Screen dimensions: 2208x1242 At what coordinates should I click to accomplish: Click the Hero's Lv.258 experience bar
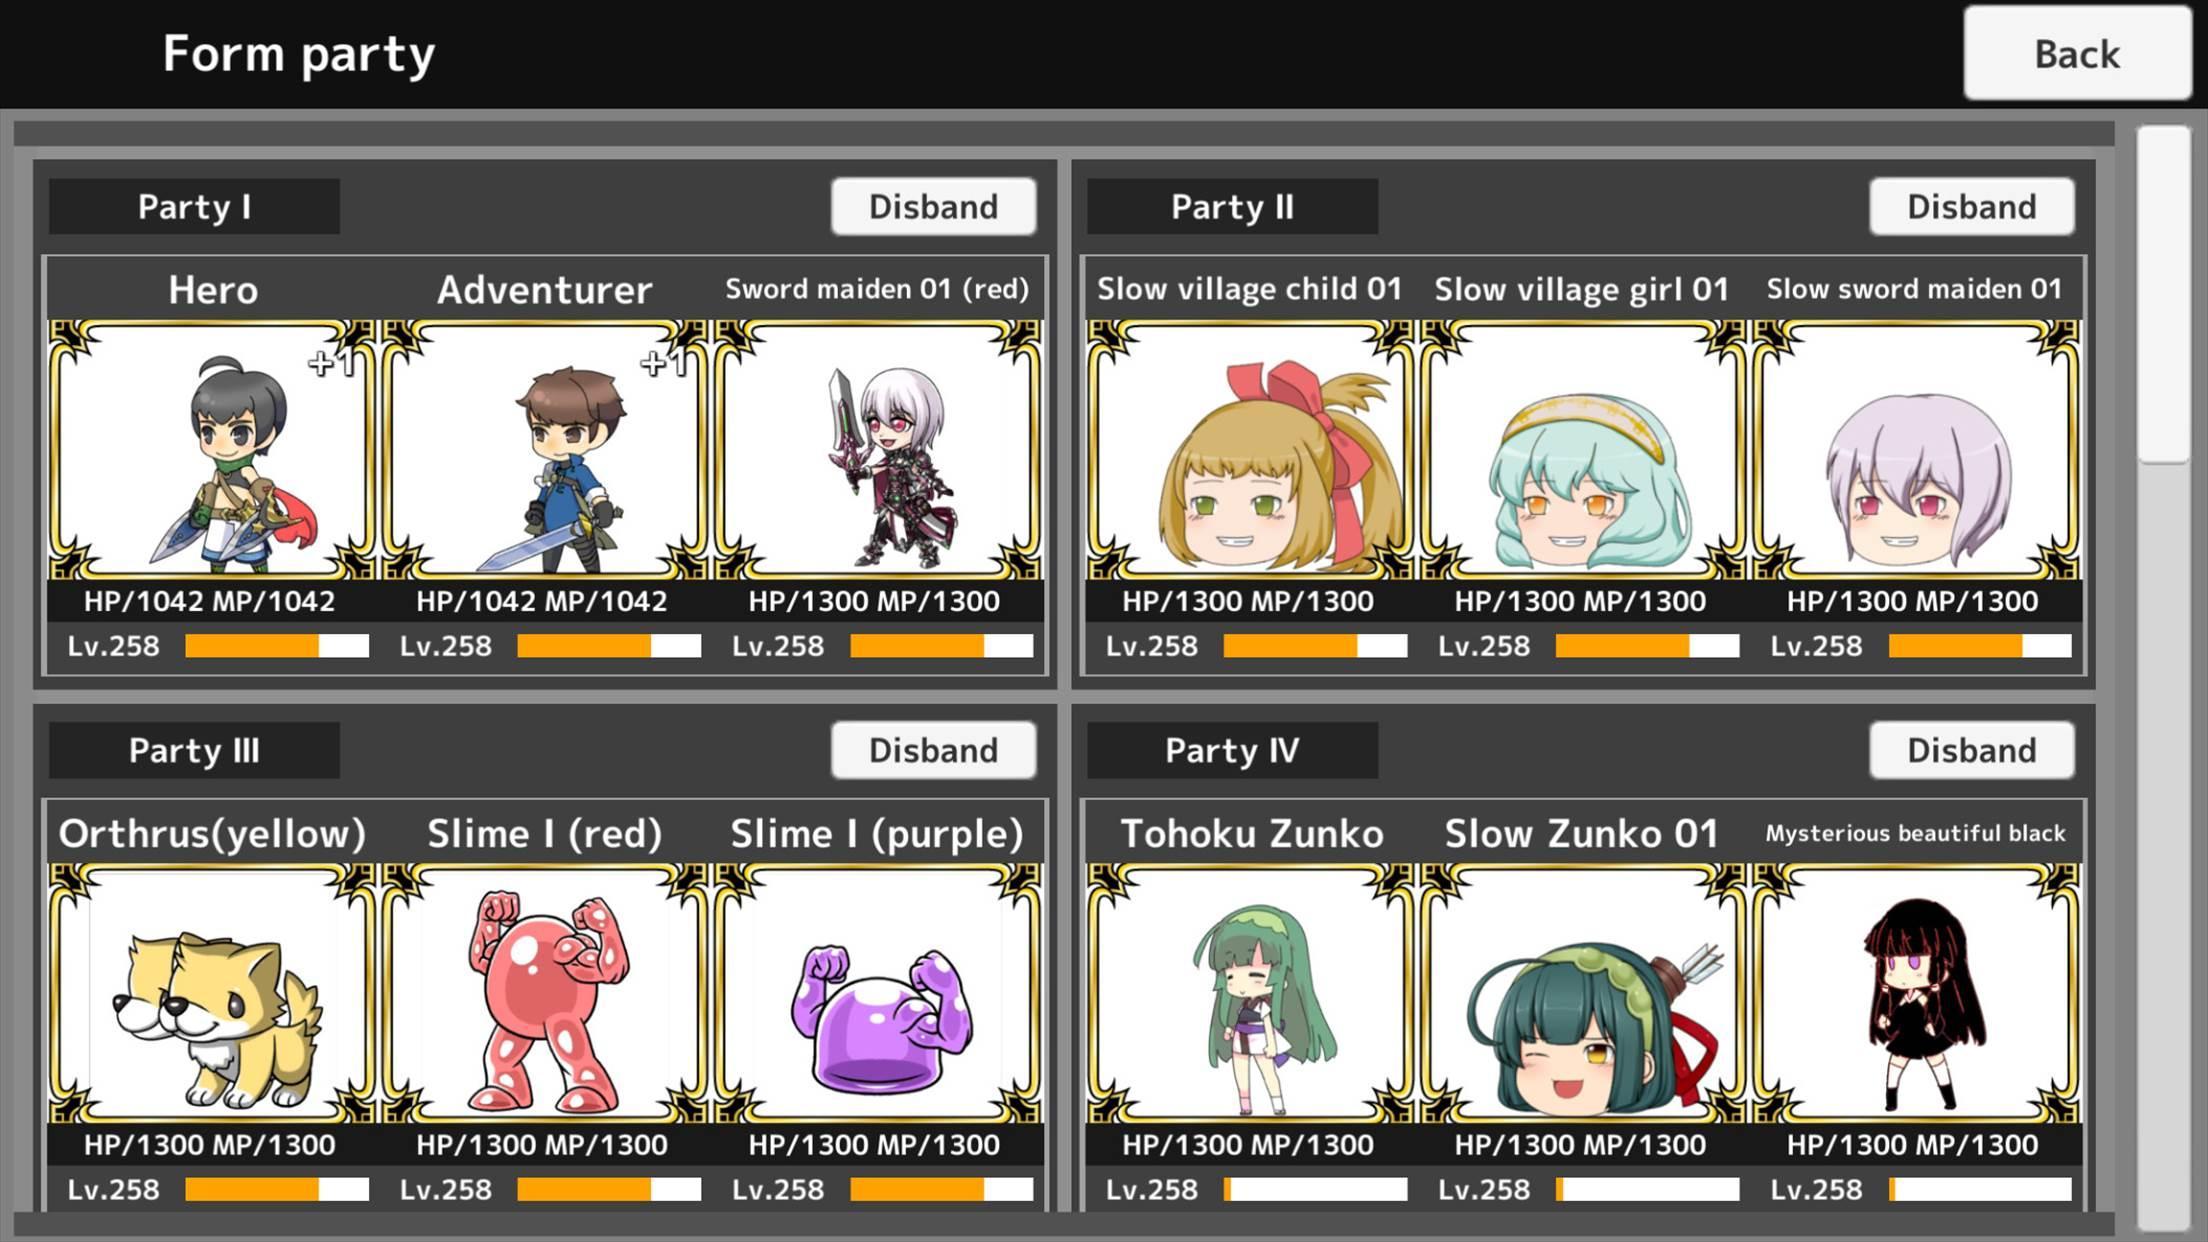click(277, 646)
